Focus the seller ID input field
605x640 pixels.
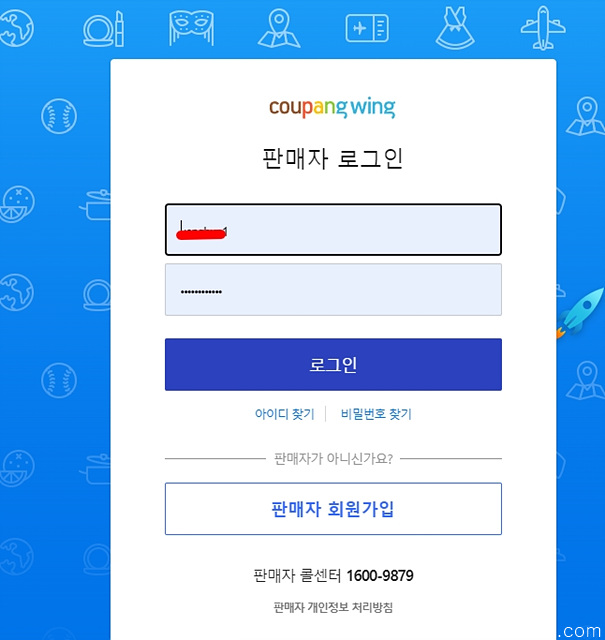tap(333, 230)
